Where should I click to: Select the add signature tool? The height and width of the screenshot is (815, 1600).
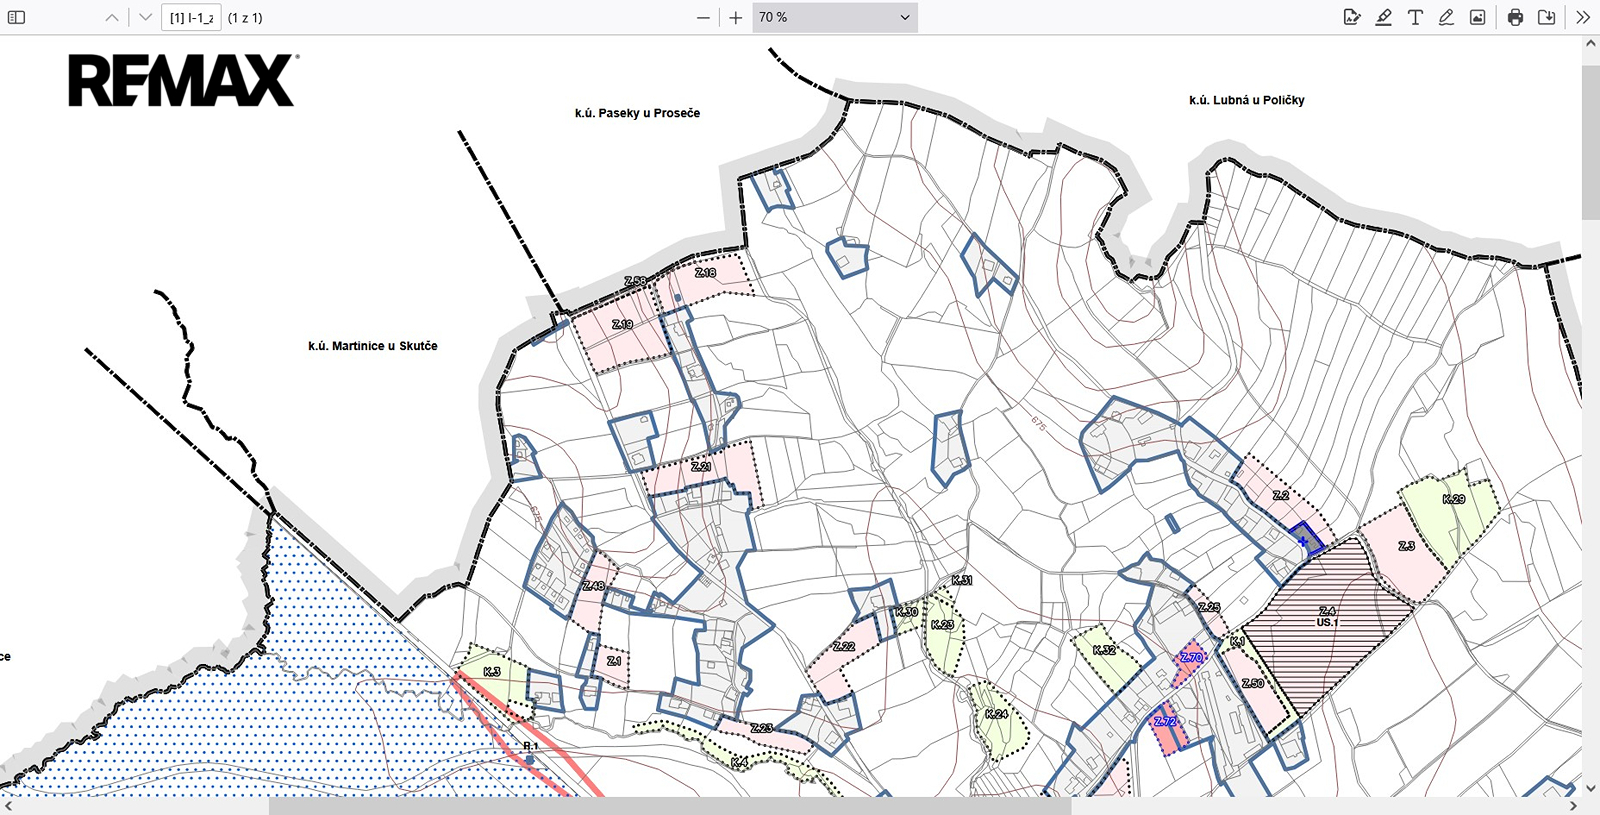[x=1352, y=17]
